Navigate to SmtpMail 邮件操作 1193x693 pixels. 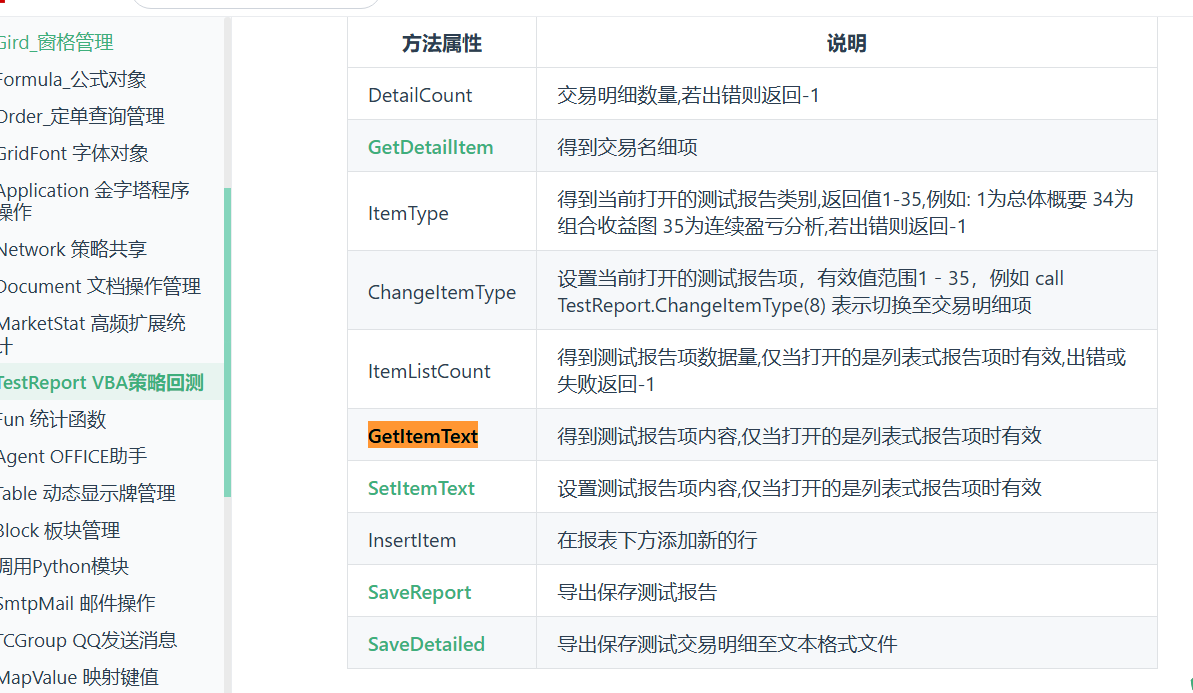pos(77,604)
